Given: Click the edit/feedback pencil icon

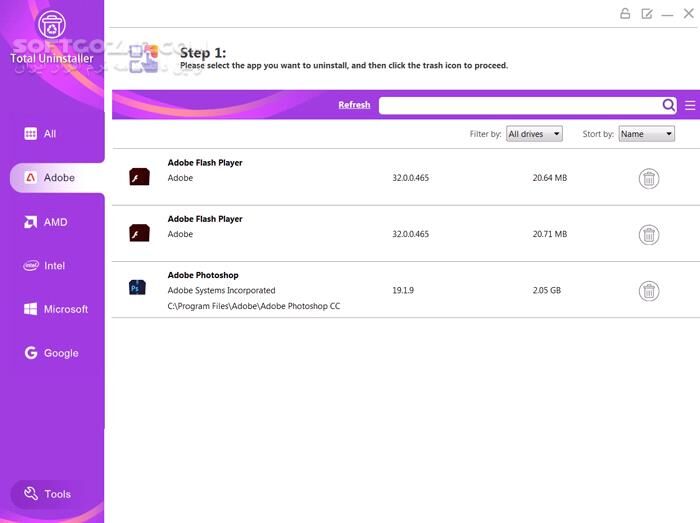Looking at the screenshot, I should pyautogui.click(x=646, y=14).
